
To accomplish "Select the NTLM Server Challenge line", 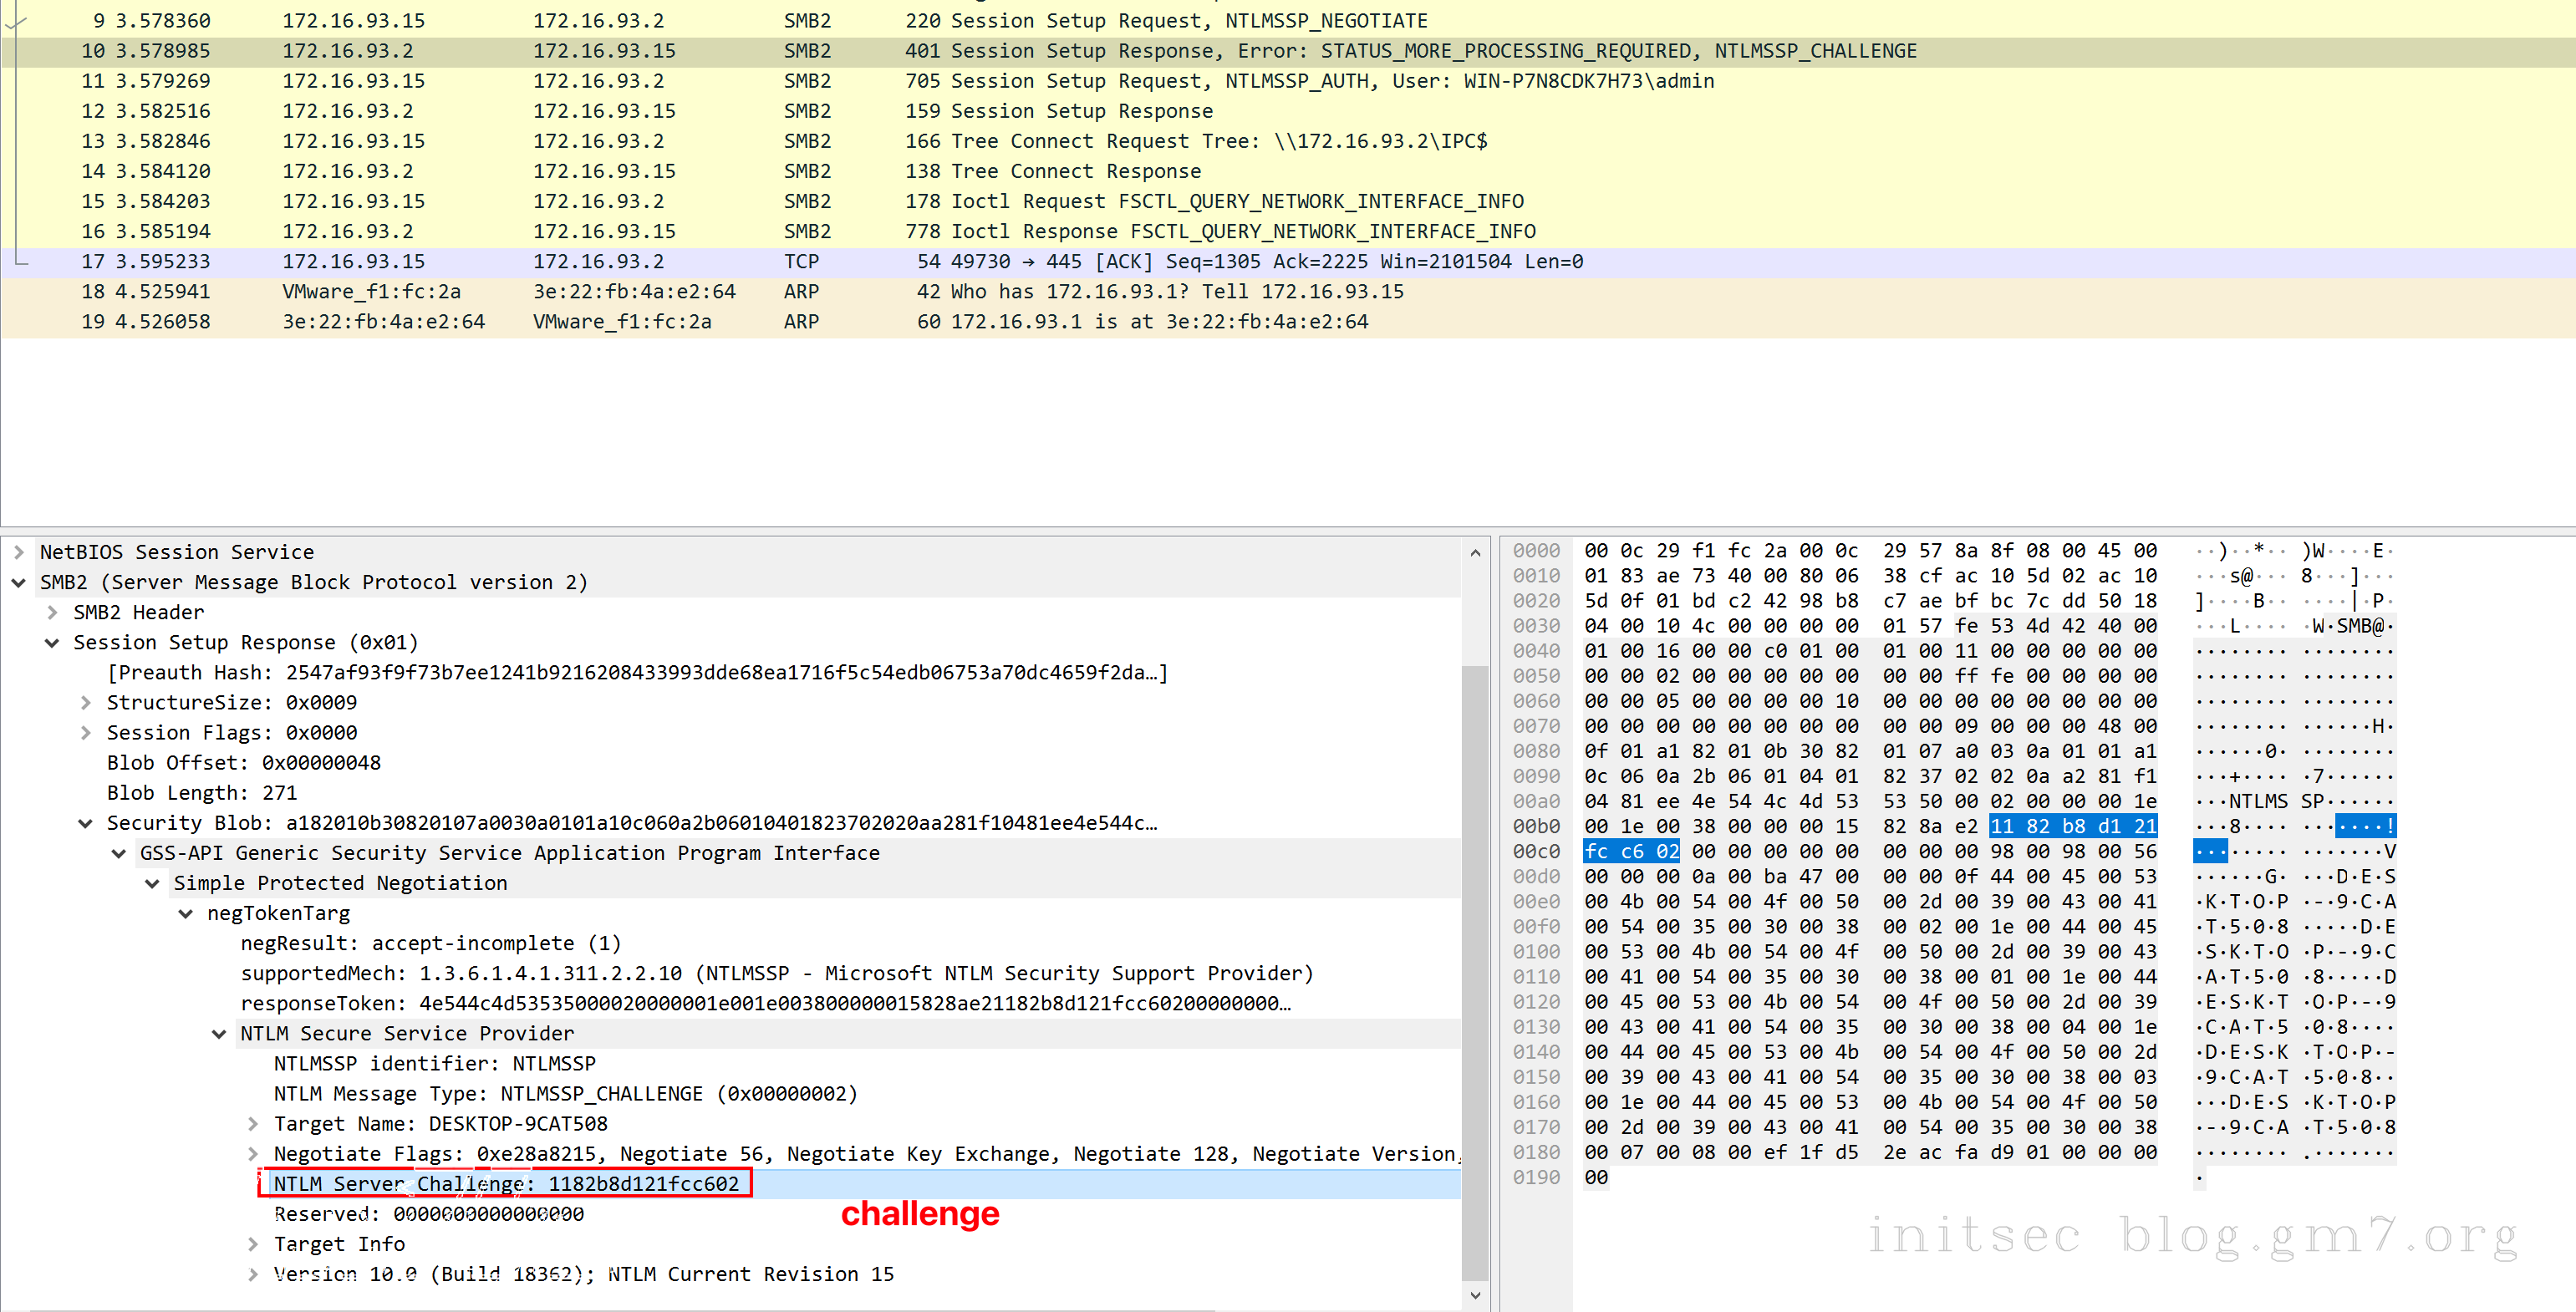I will 506,1183.
